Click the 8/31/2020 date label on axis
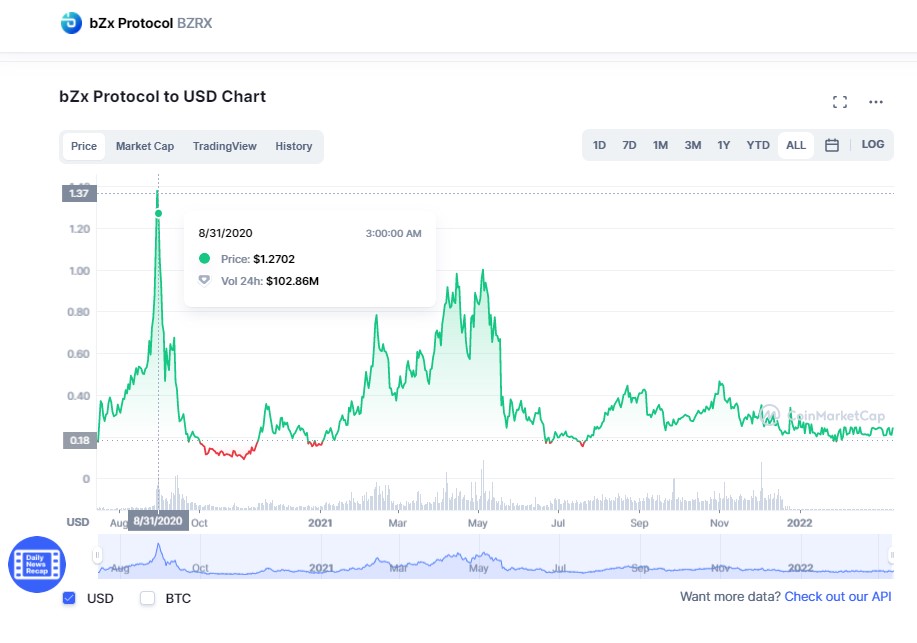The image size is (917, 643). 158,521
